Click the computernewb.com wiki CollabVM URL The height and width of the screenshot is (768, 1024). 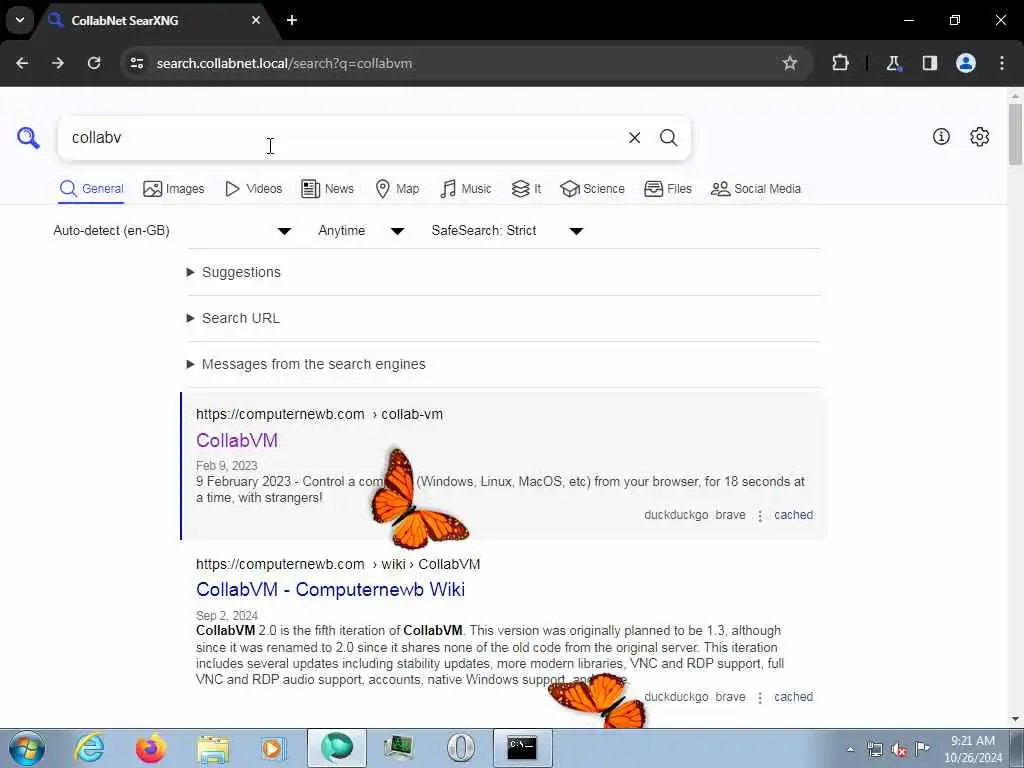point(338,564)
